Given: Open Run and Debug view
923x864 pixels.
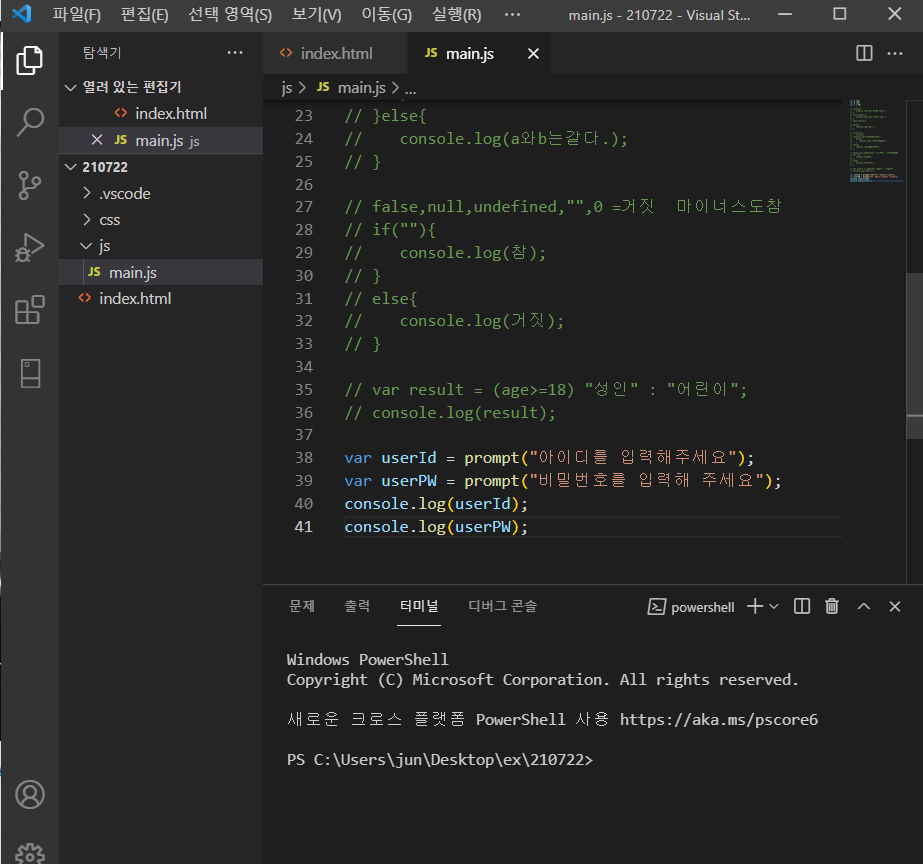Looking at the screenshot, I should [x=30, y=247].
